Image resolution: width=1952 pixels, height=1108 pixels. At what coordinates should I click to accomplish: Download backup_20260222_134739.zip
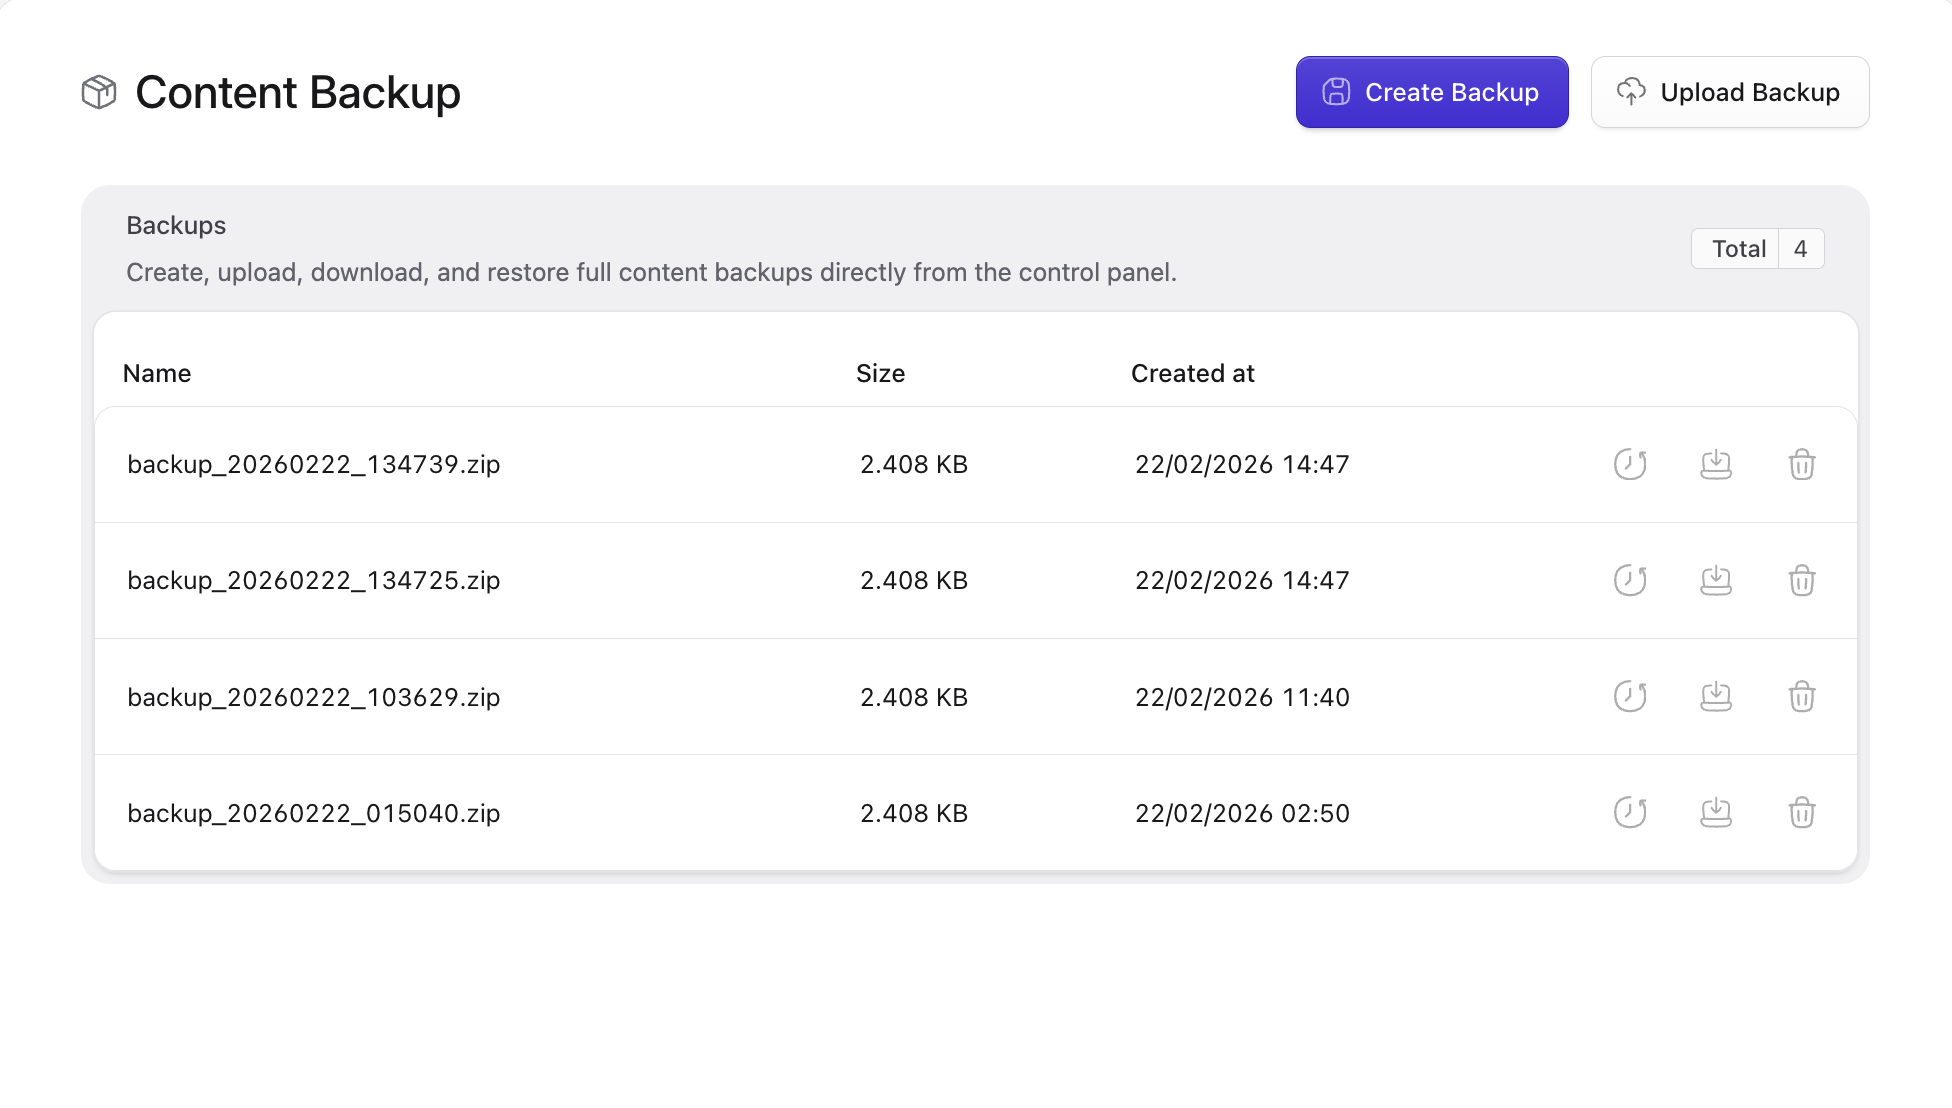(1716, 464)
